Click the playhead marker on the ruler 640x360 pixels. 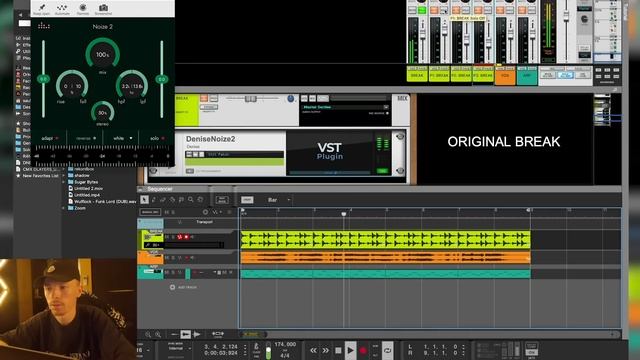(344, 214)
